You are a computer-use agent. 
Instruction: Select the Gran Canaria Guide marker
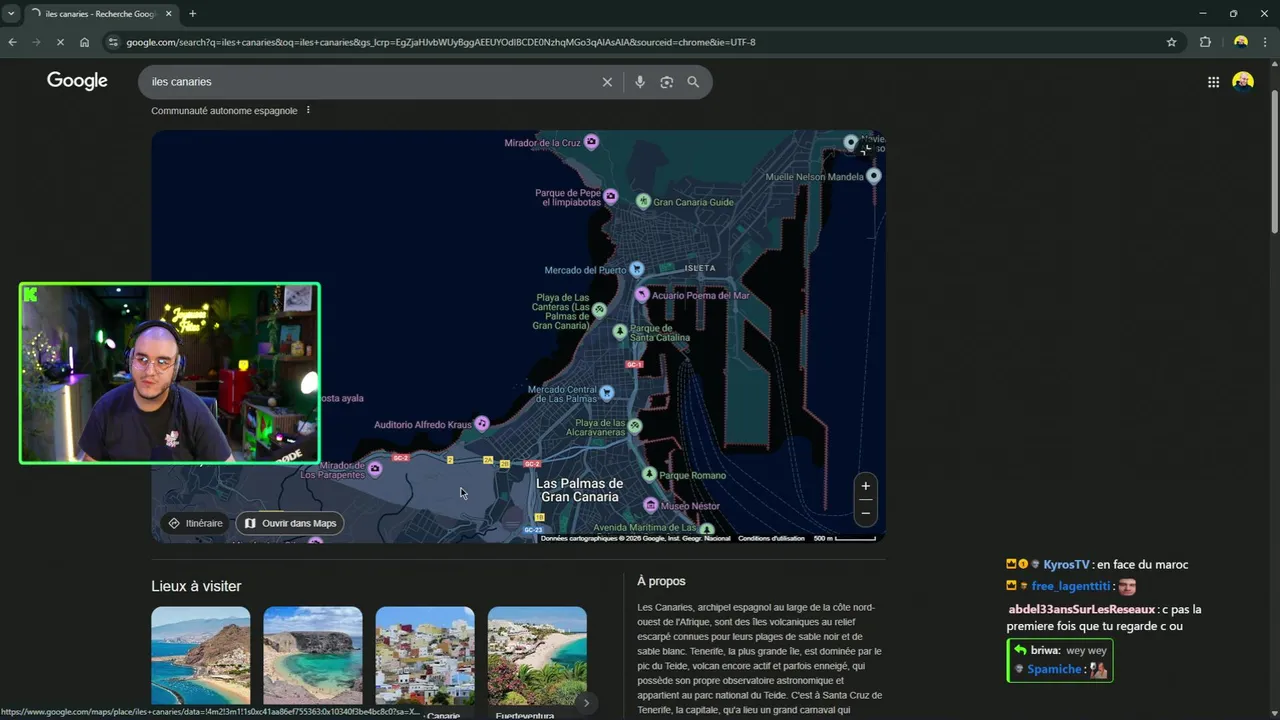[644, 201]
